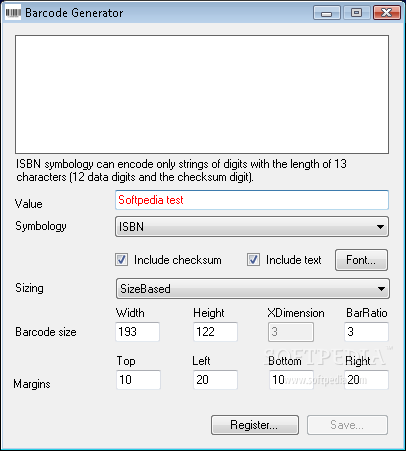This screenshot has width=406, height=451.
Task: Click the Symbology label
Action: (41, 226)
